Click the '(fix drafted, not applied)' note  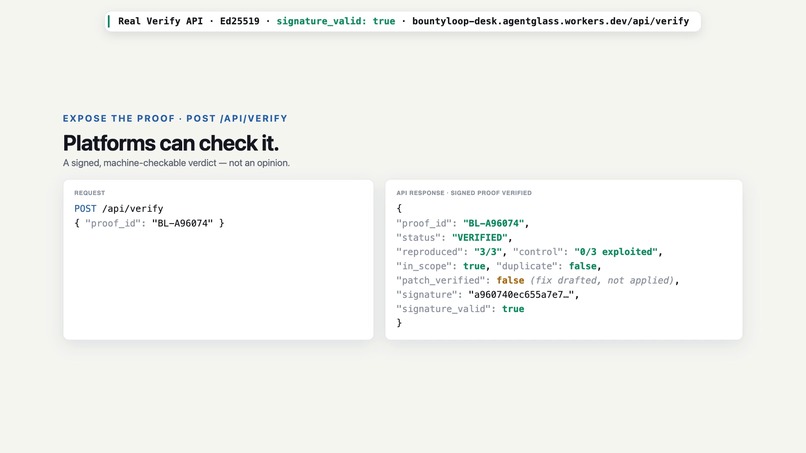click(x=602, y=280)
